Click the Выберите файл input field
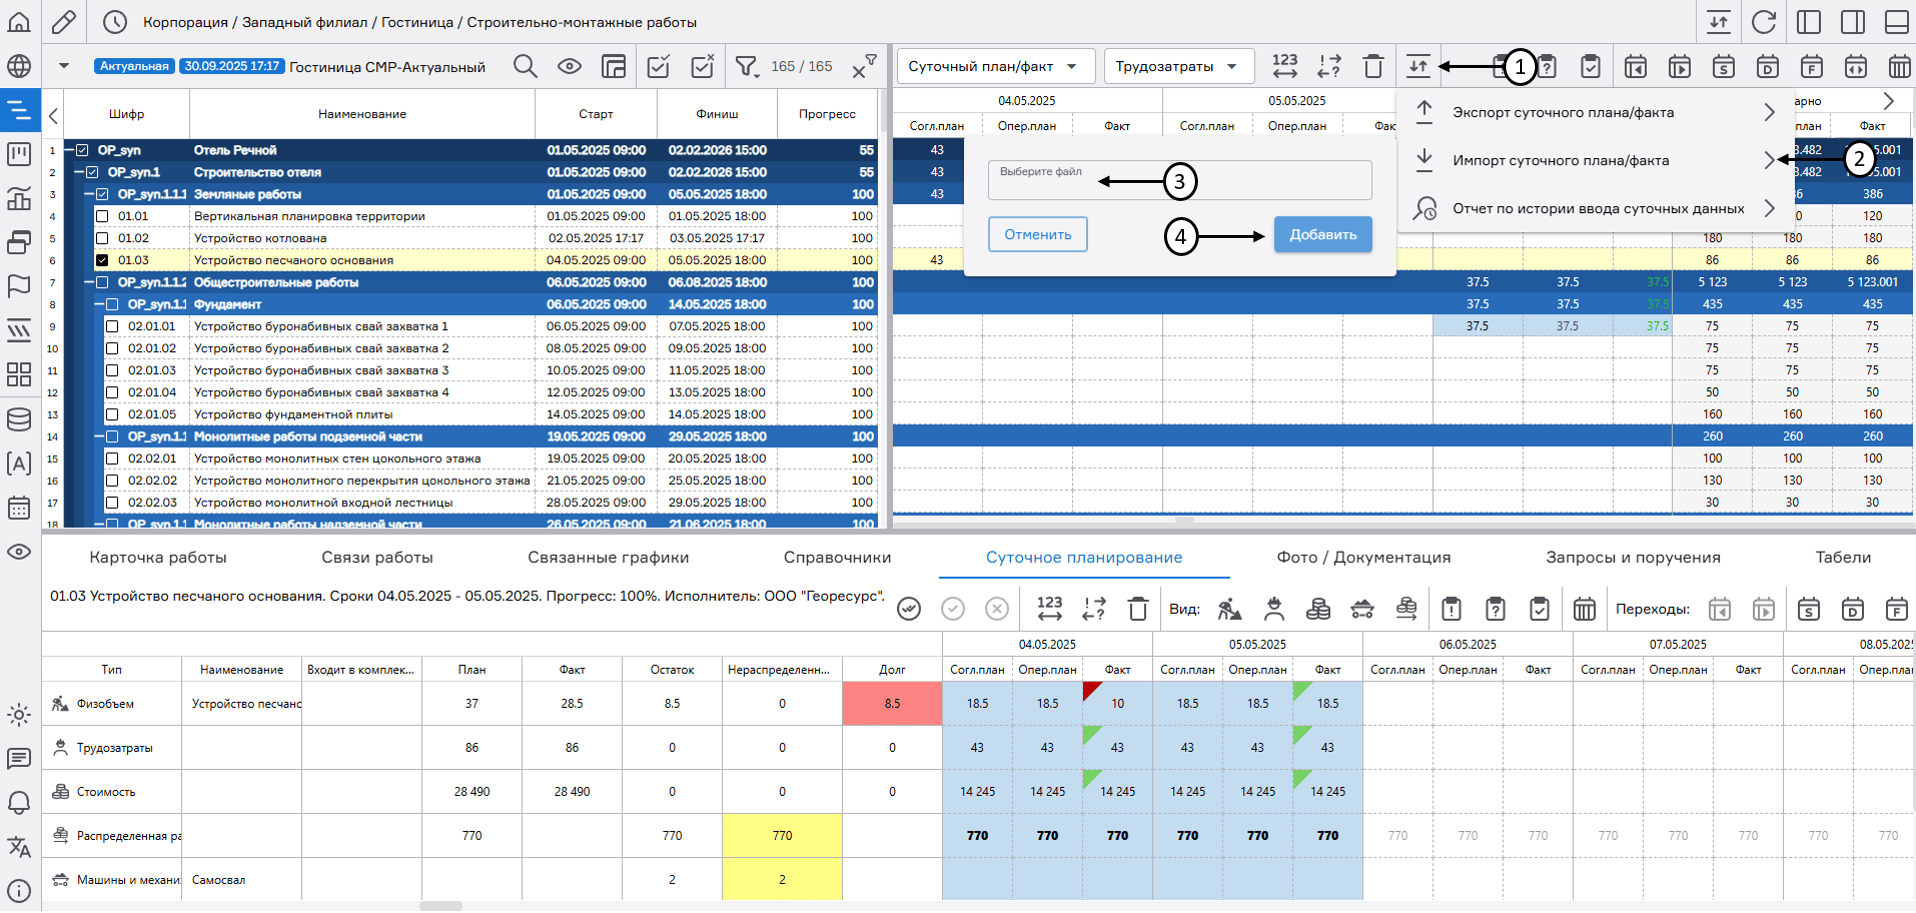Image resolution: width=1916 pixels, height=913 pixels. click(x=1179, y=181)
